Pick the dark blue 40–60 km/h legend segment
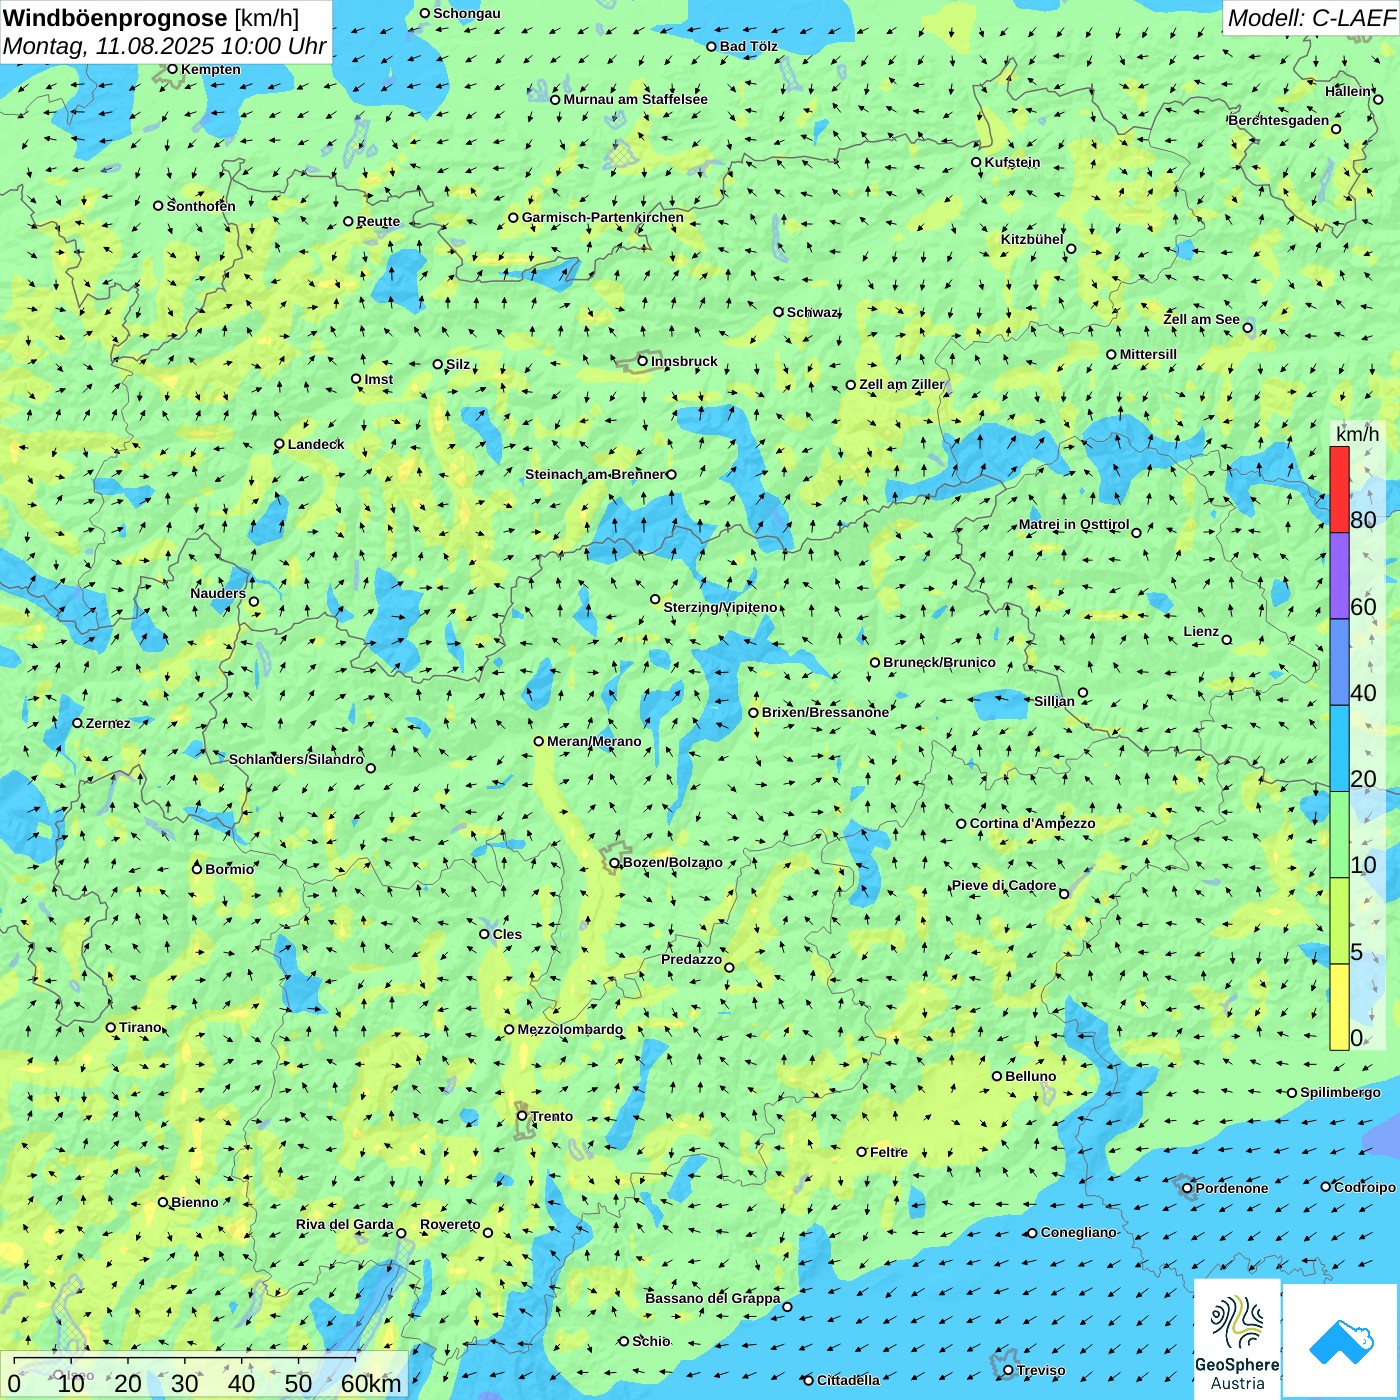 [1339, 662]
